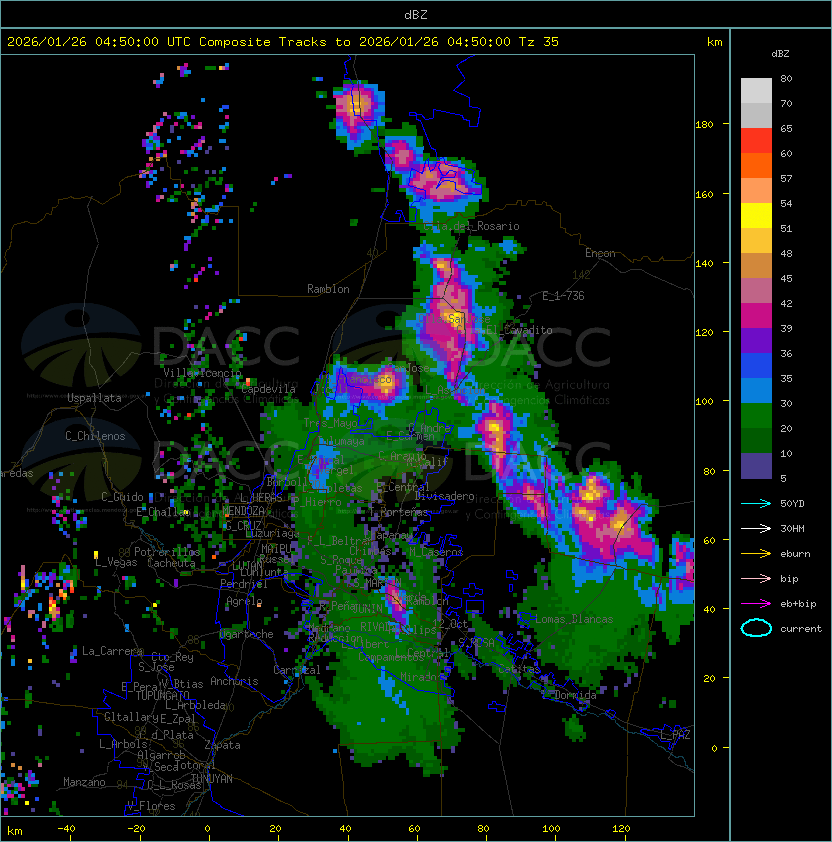This screenshot has height=842, width=832.
Task: Click the 'Divisadero' map label
Action: point(444,496)
